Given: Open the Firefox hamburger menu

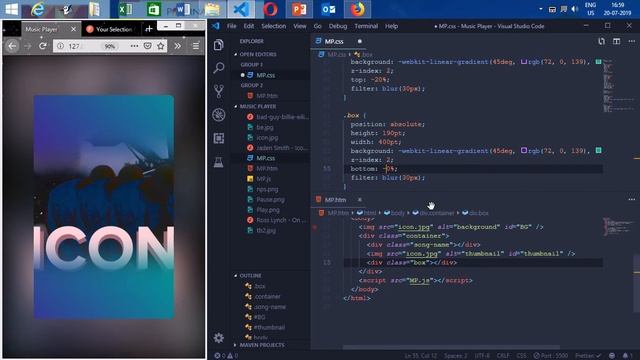Looking at the screenshot, I should 196,46.
